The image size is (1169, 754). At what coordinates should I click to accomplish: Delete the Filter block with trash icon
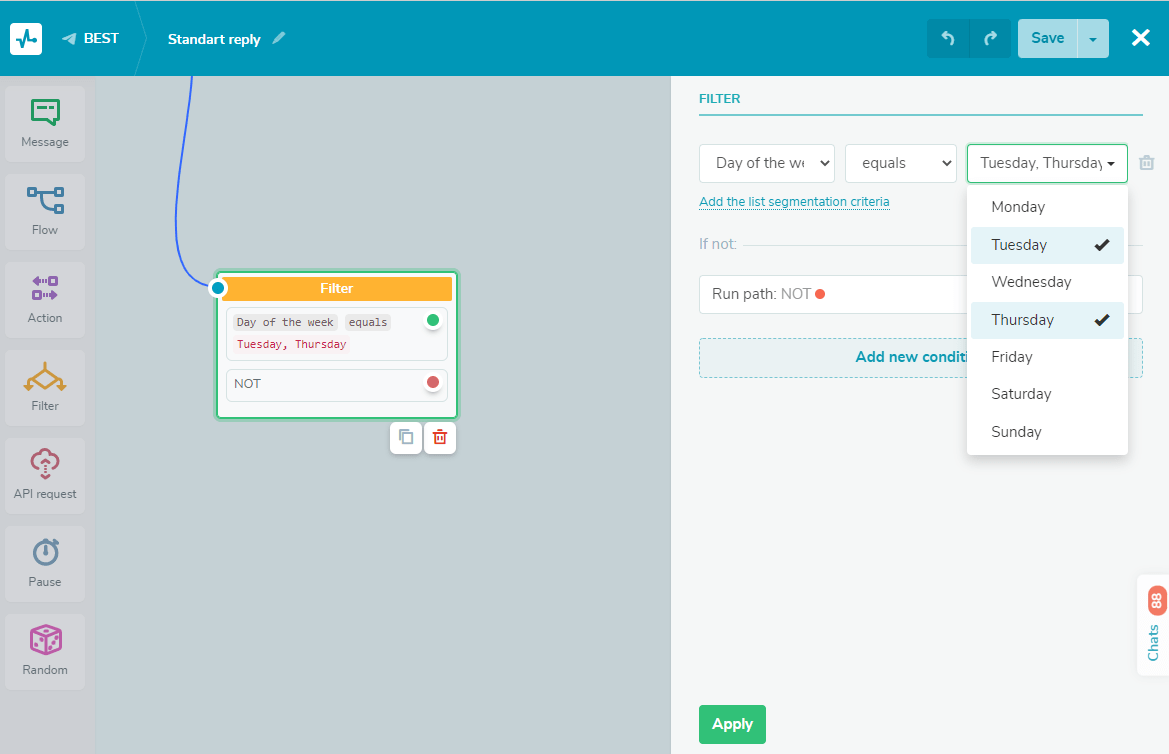pyautogui.click(x=440, y=437)
